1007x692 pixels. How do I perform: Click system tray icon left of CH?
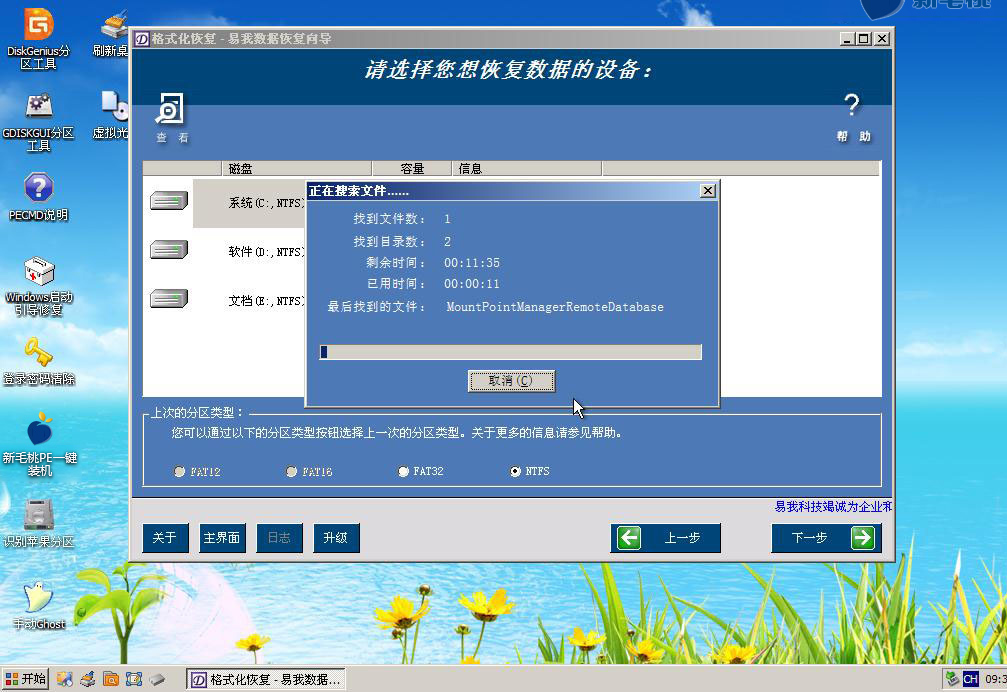point(952,679)
